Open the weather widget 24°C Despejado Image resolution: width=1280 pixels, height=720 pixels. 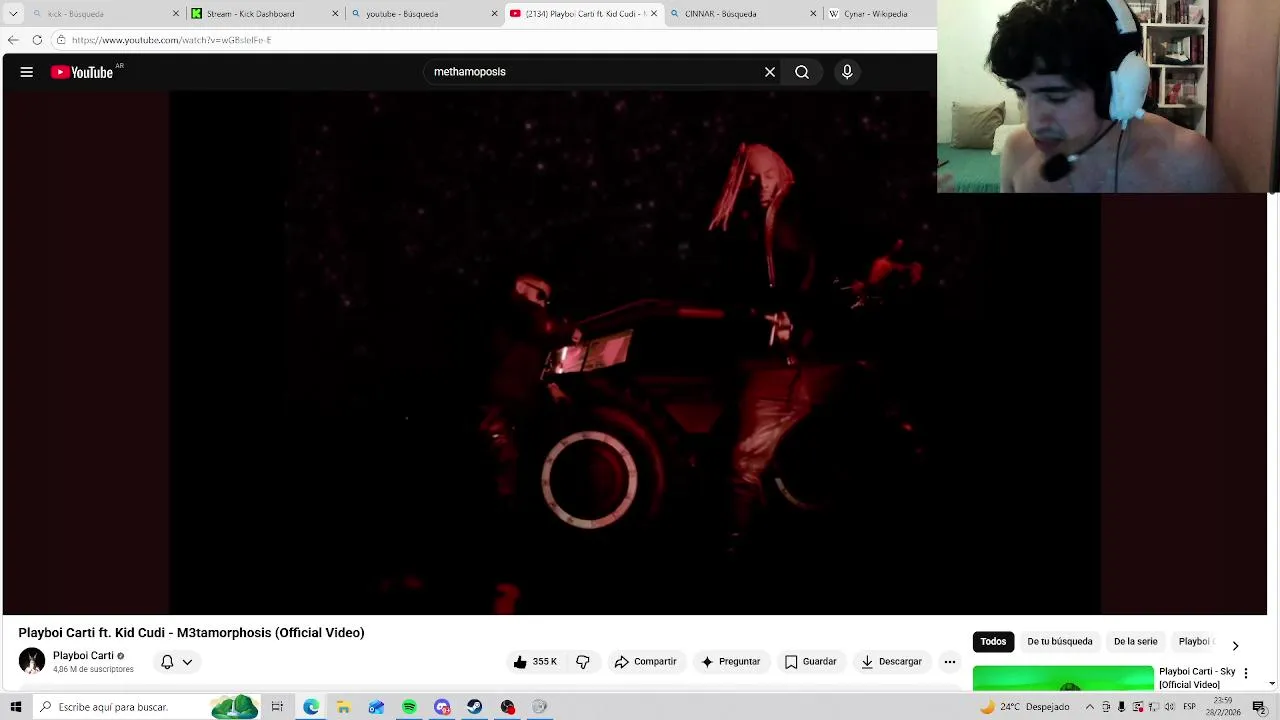pyautogui.click(x=1025, y=707)
